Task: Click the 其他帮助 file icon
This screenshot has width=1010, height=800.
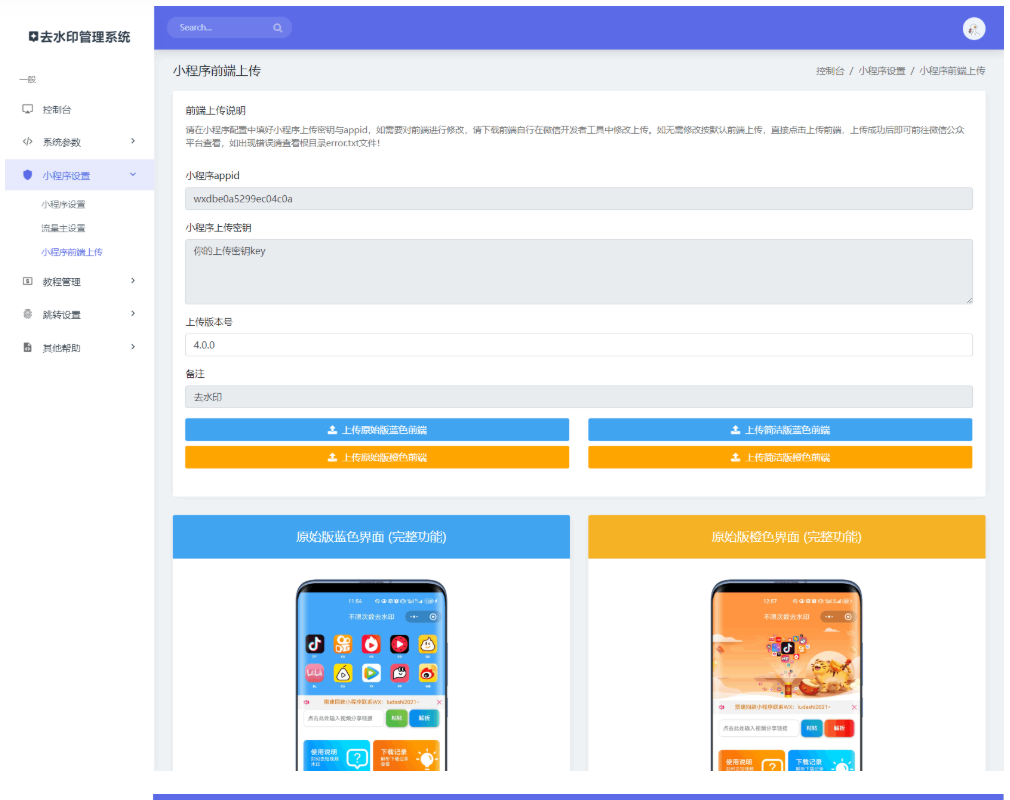Action: [28, 347]
